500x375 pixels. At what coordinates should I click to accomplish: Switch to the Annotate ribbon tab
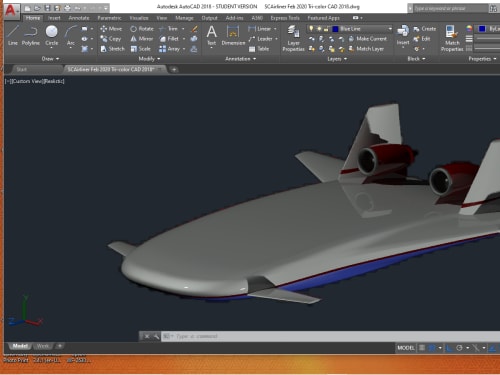79,18
